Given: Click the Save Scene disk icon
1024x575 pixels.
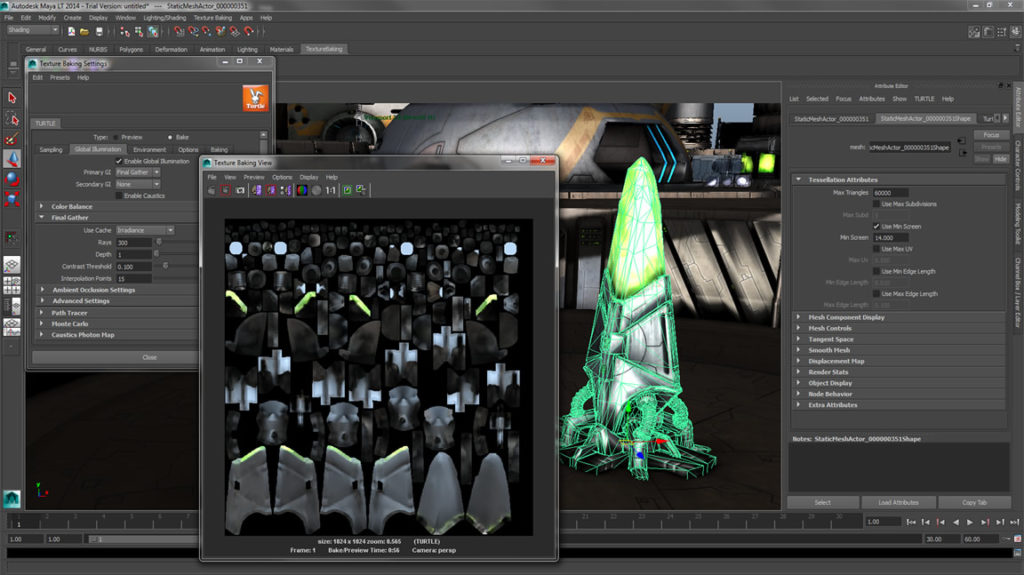Looking at the screenshot, I should 99,31.
